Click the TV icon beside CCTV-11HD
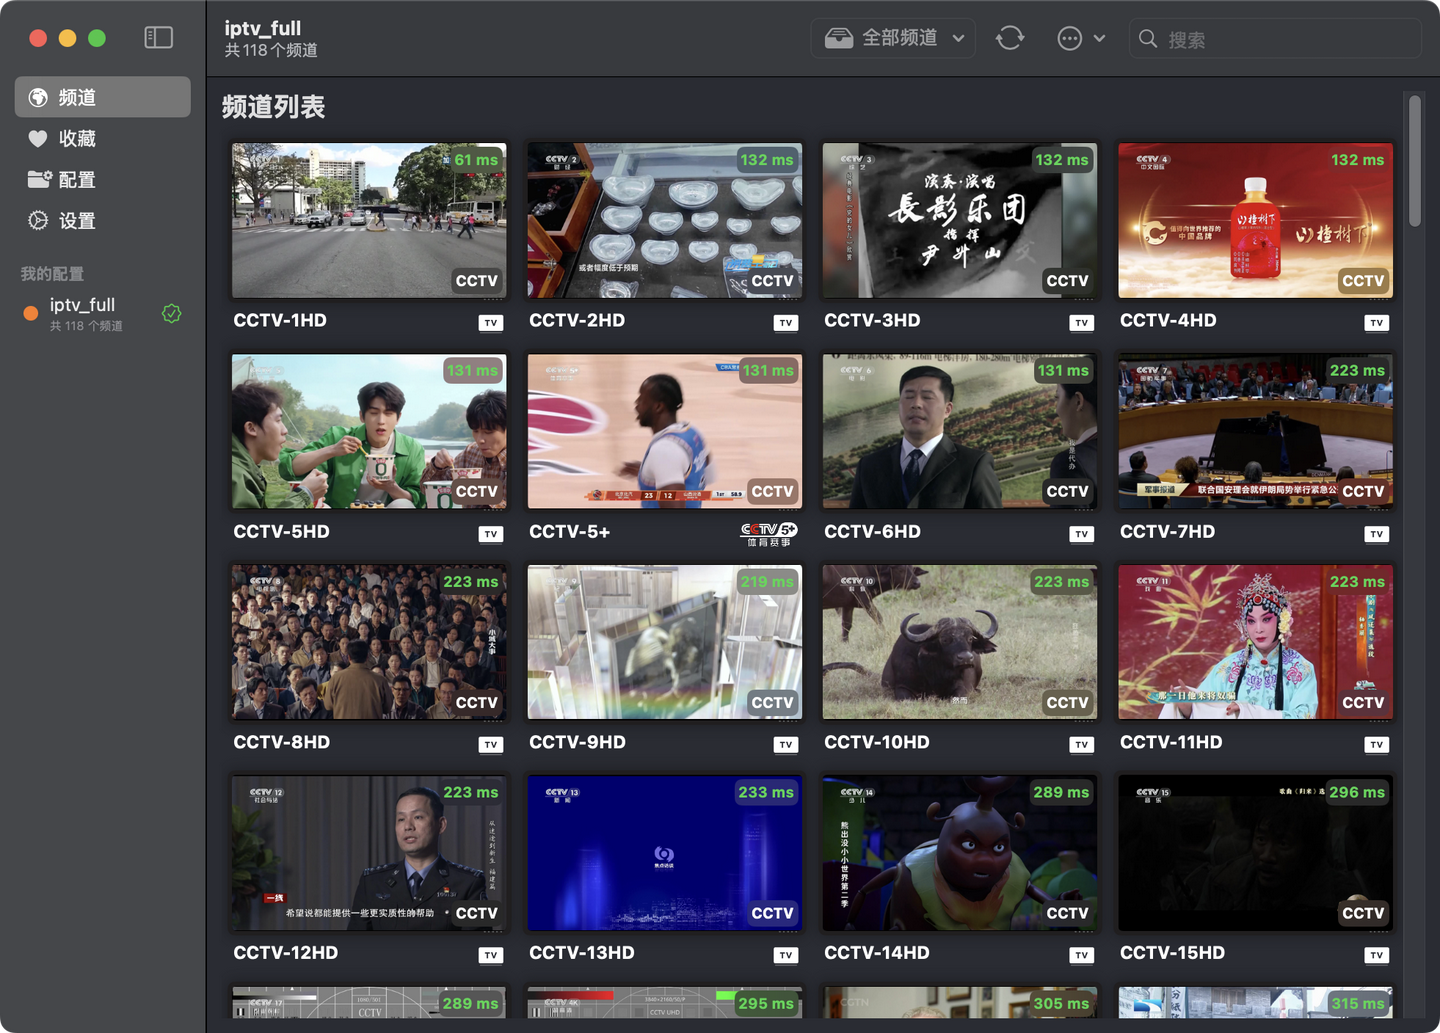This screenshot has height=1033, width=1440. click(x=1377, y=745)
